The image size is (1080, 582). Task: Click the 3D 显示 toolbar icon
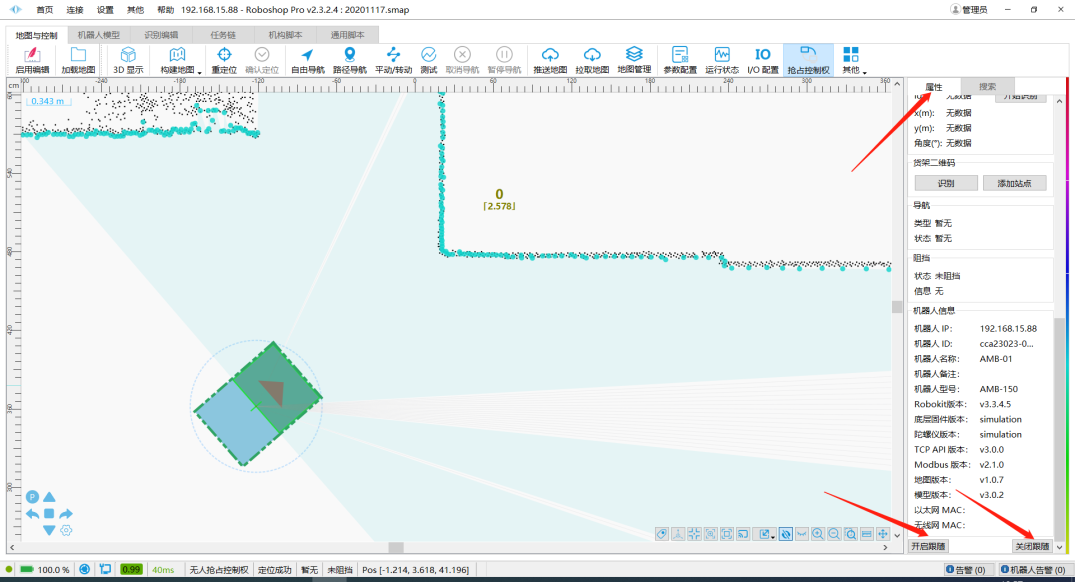128,60
